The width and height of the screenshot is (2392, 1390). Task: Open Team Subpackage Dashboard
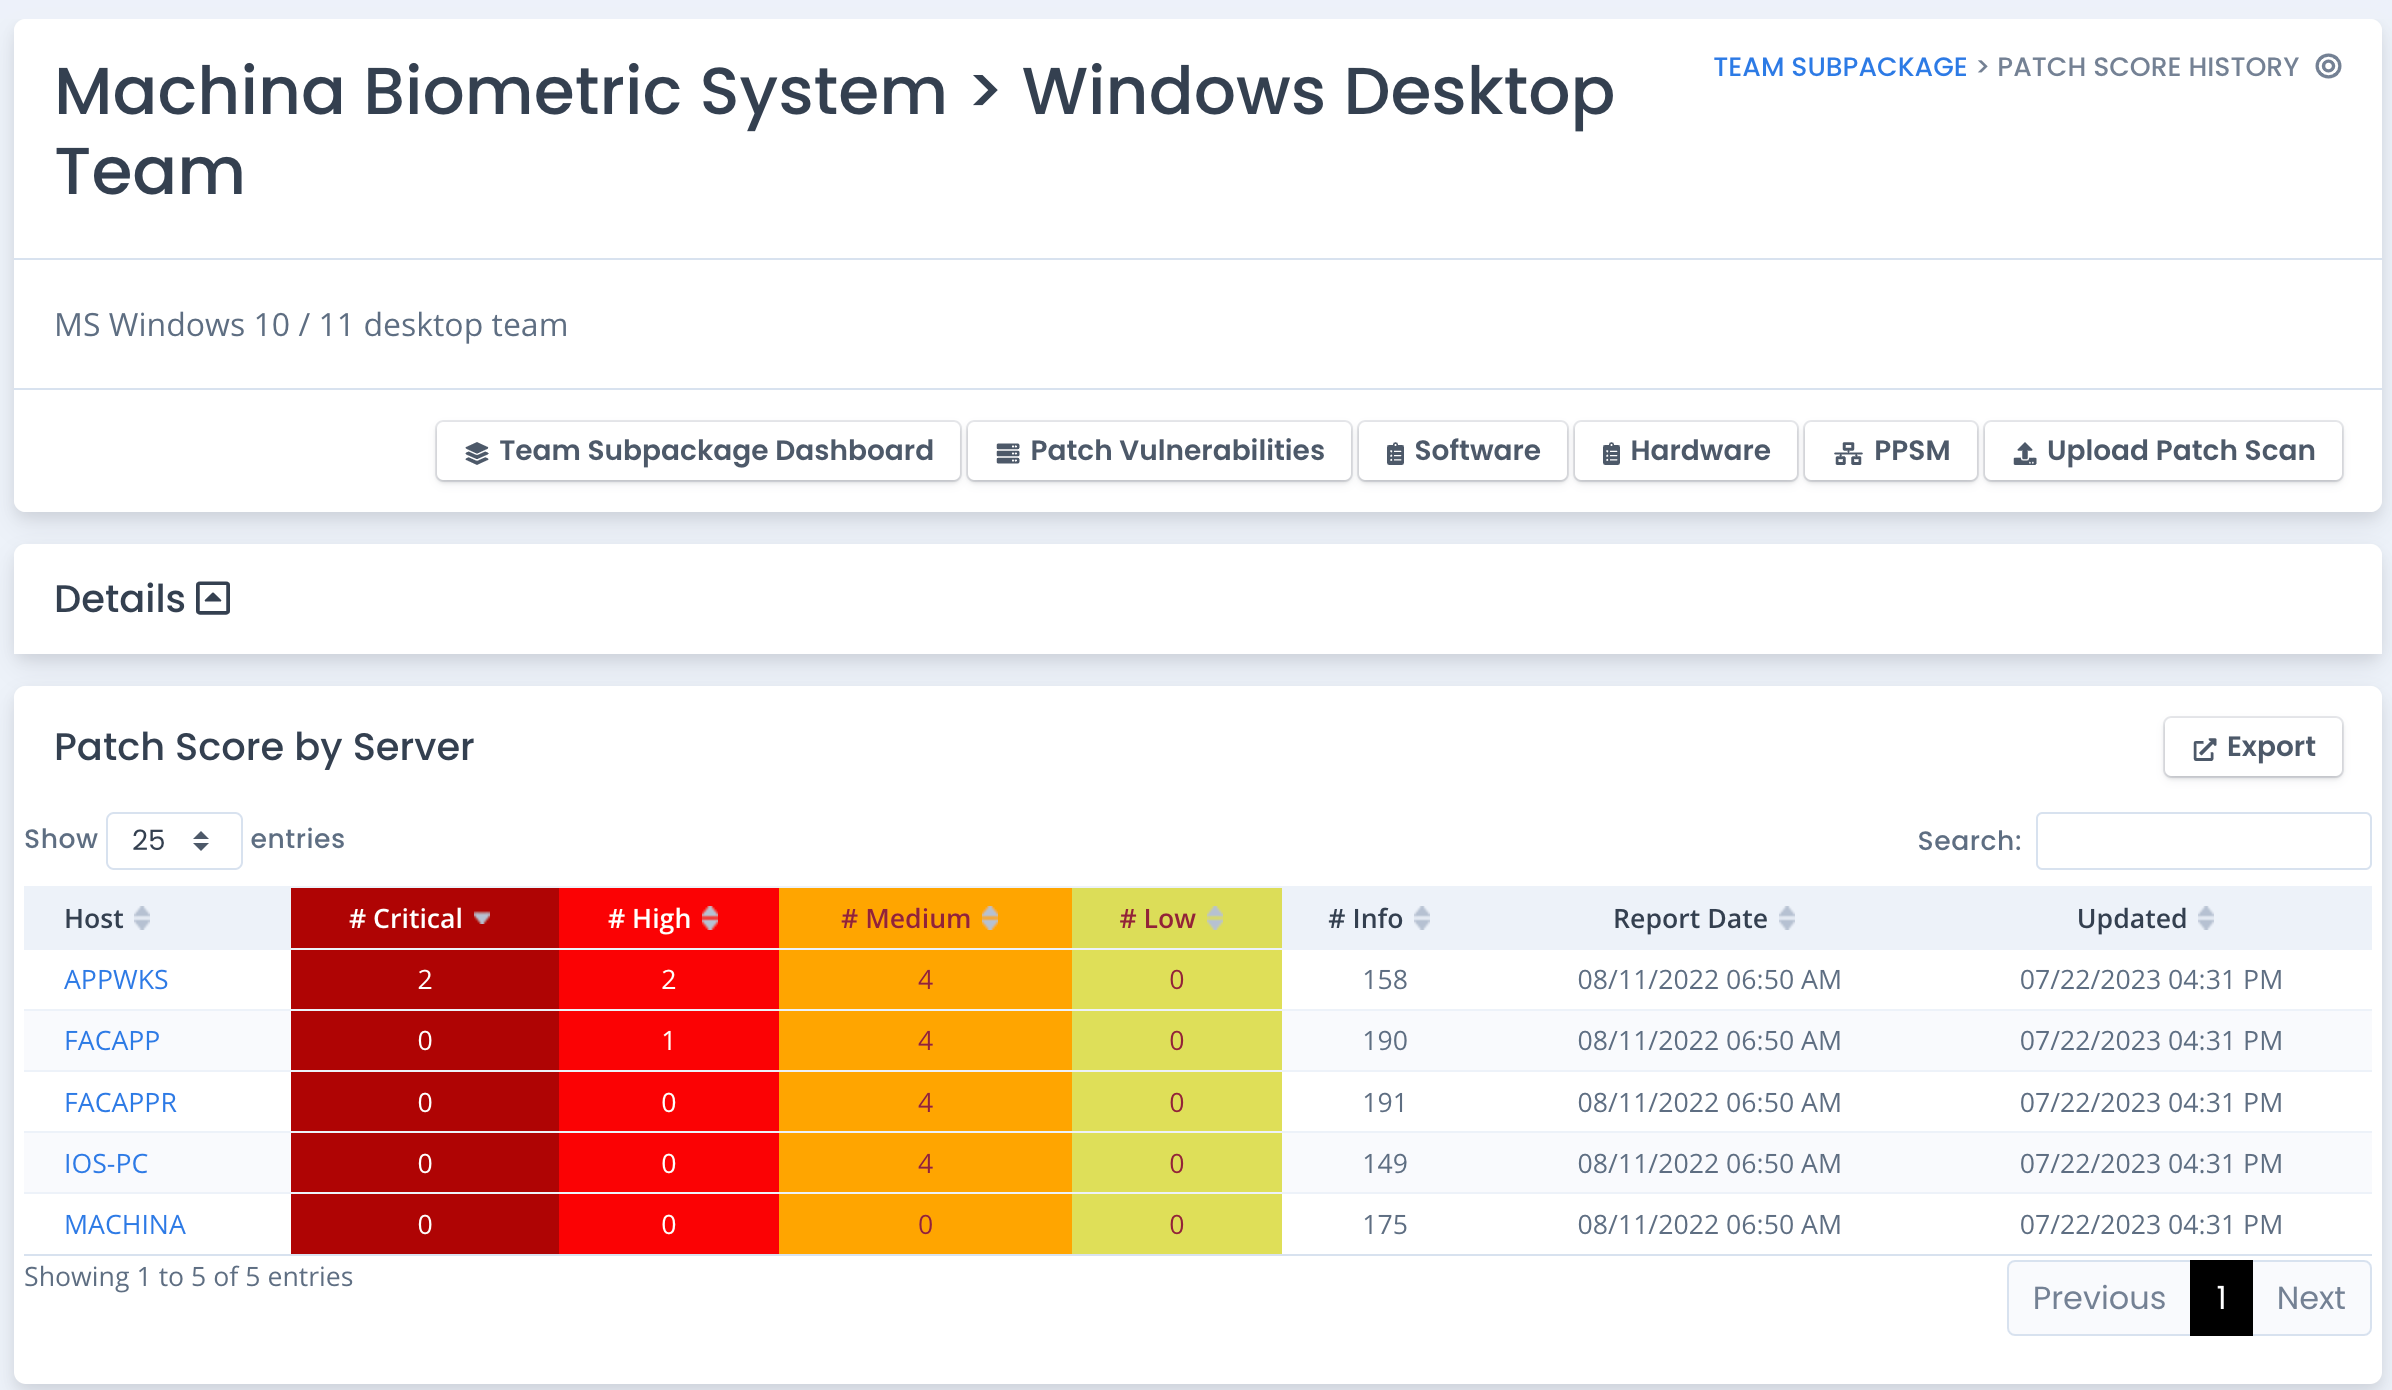(698, 451)
